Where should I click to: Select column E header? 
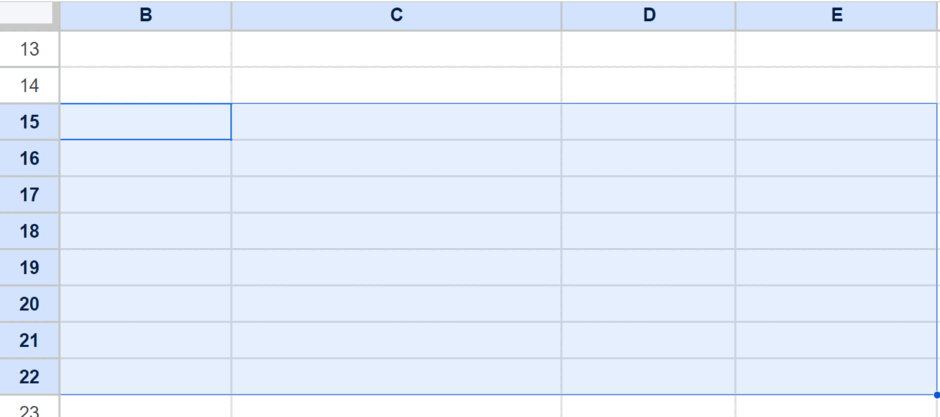[837, 16]
